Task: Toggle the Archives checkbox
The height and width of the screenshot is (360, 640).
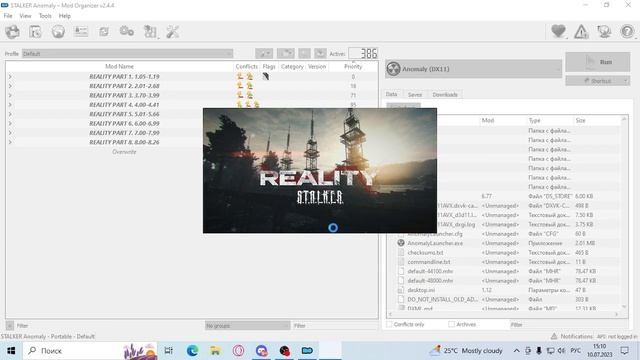Action: (451, 324)
